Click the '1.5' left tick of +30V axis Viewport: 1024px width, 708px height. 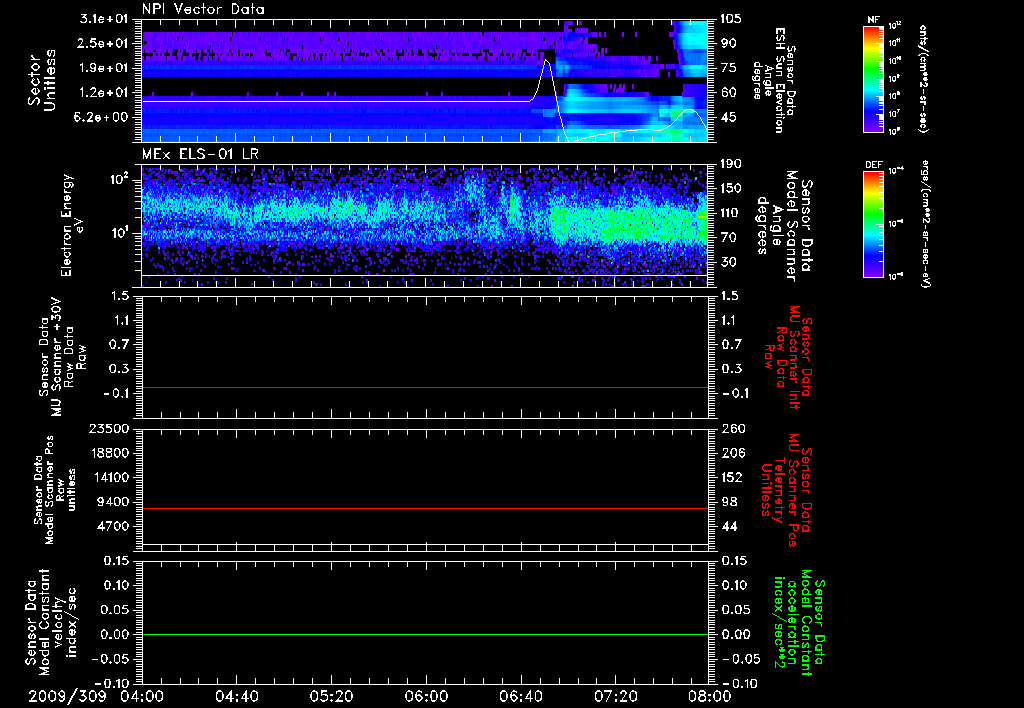(120, 296)
